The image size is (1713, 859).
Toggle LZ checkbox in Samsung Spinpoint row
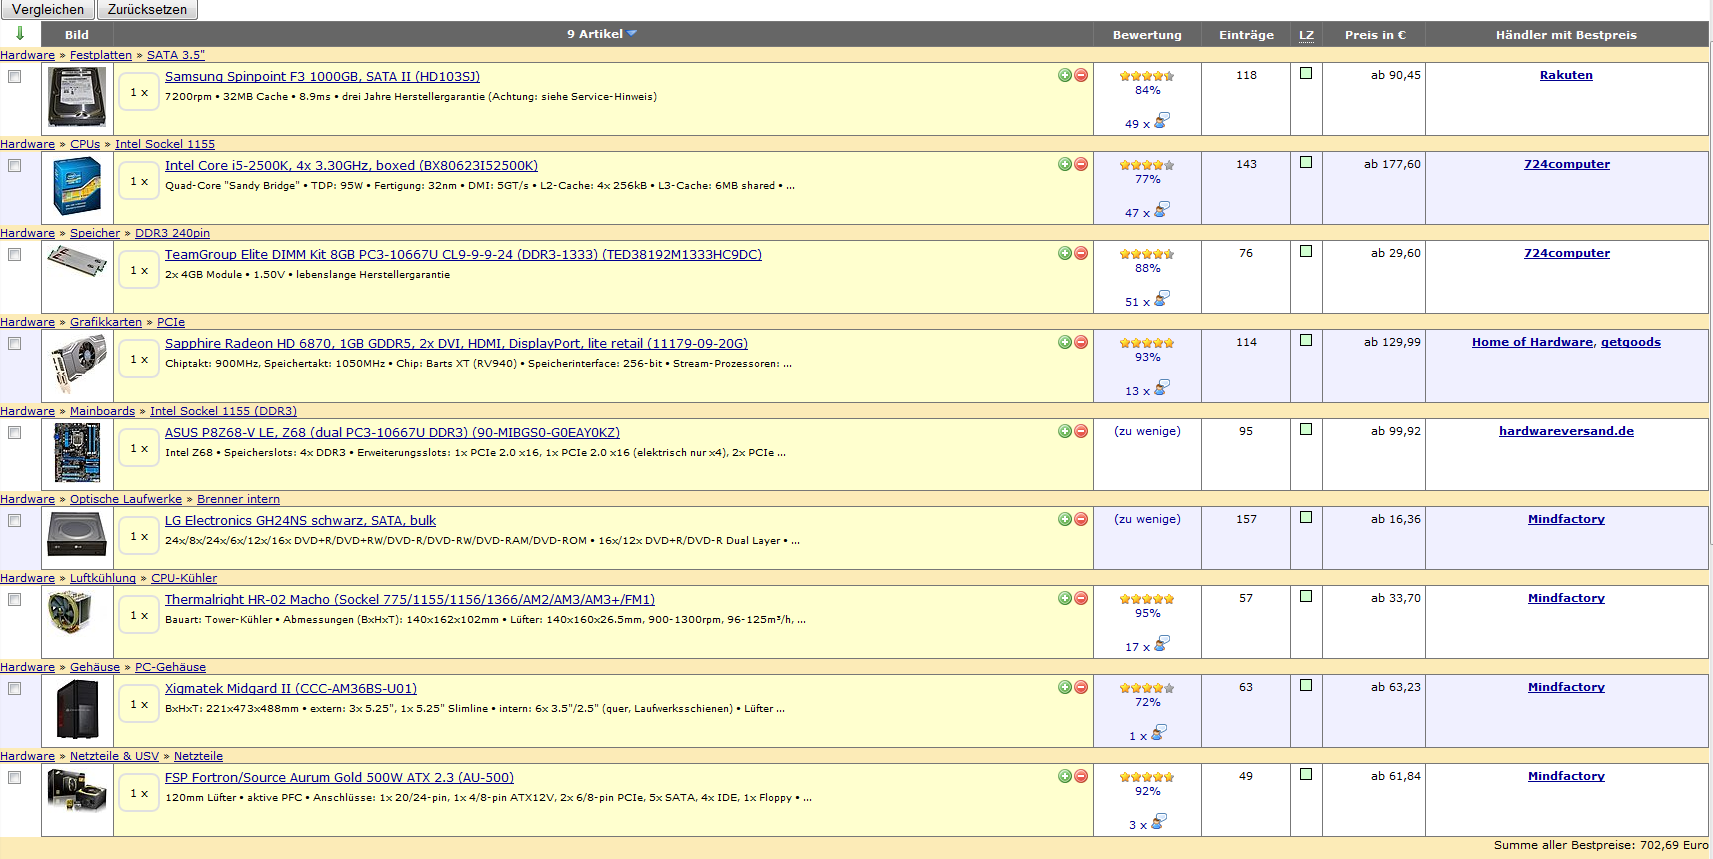pyautogui.click(x=1305, y=73)
